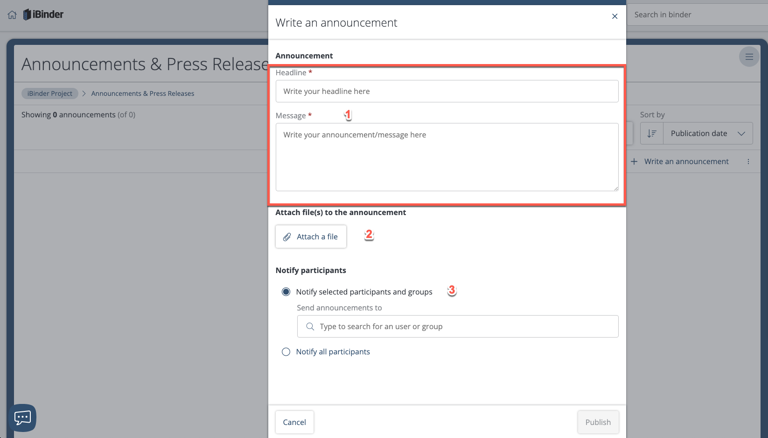Toggle sort direction icon button
Image resolution: width=768 pixels, height=438 pixels.
[652, 134]
